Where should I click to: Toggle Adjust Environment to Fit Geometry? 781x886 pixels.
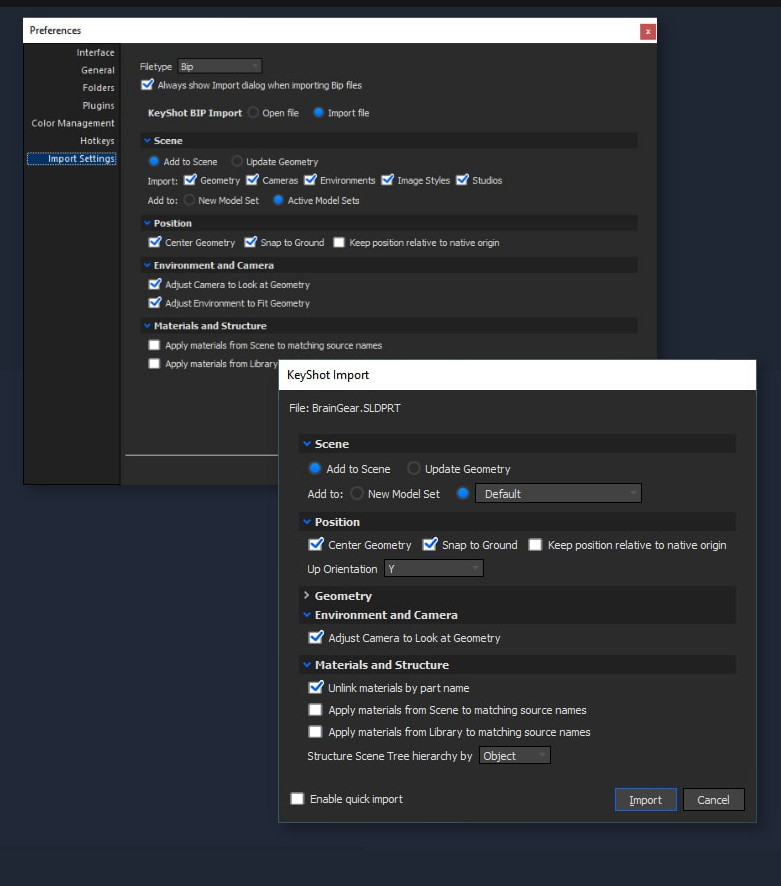coord(154,303)
